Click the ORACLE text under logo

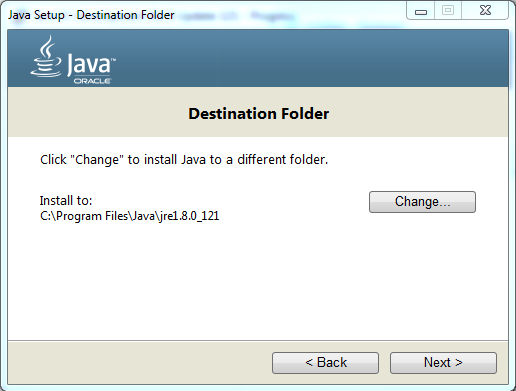[92, 81]
